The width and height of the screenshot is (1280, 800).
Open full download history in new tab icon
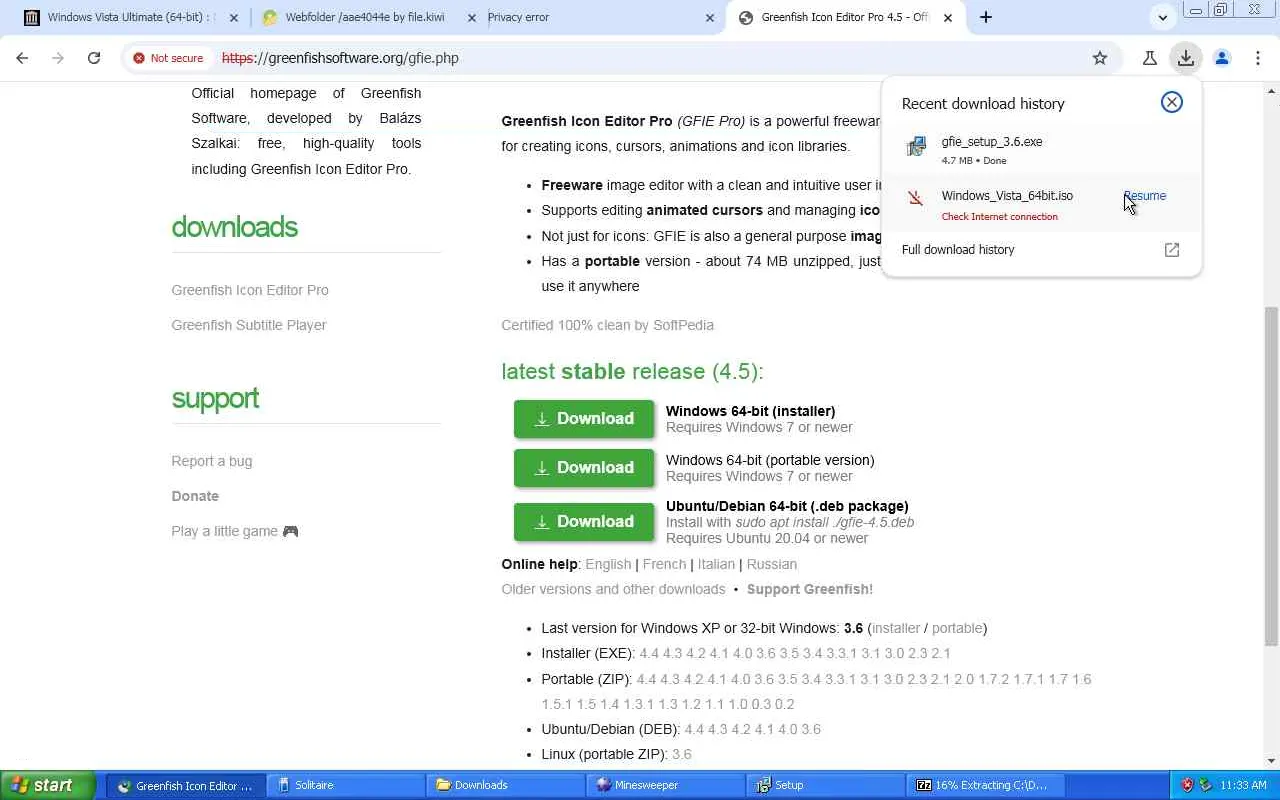1172,250
